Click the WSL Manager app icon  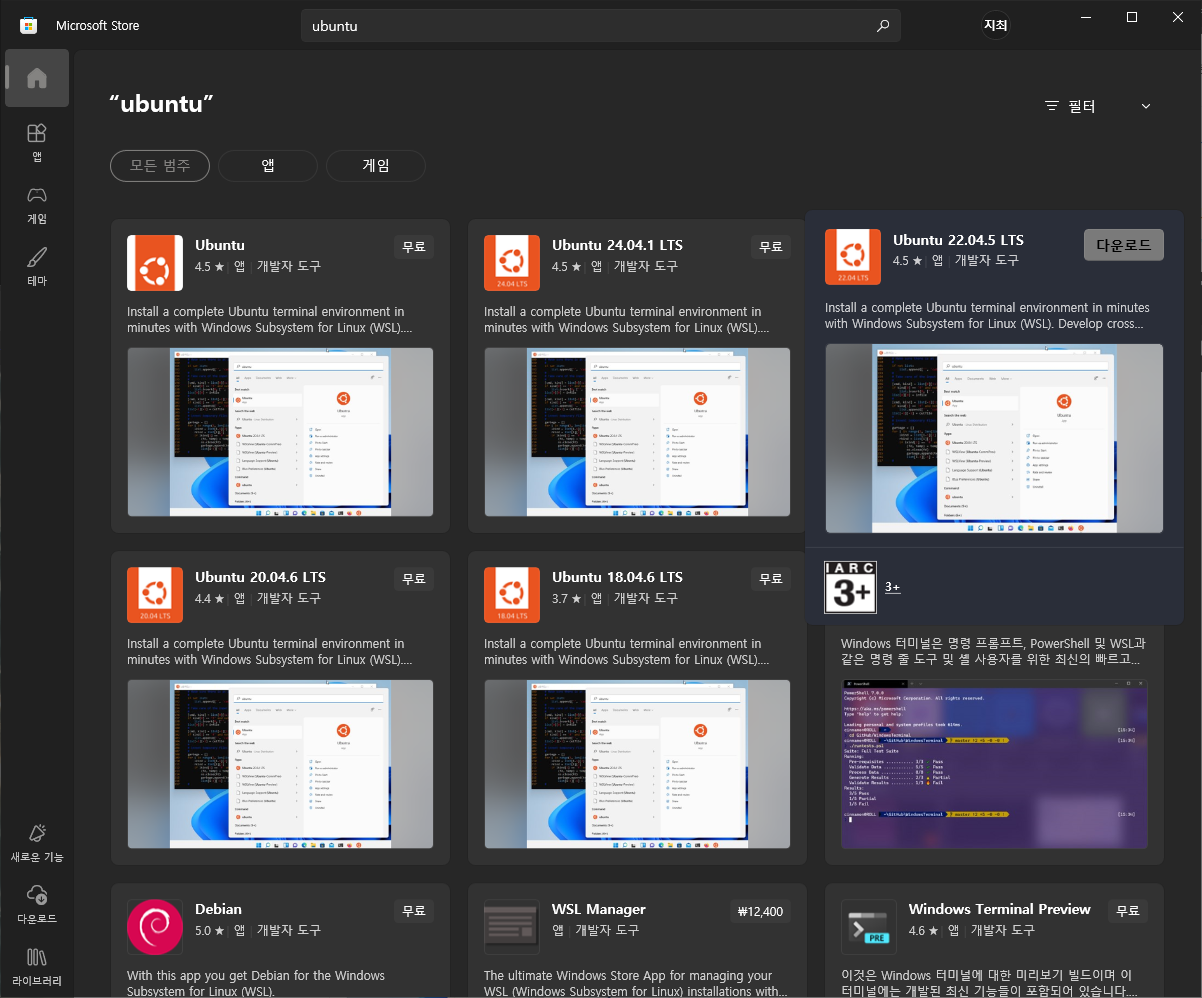pos(512,927)
